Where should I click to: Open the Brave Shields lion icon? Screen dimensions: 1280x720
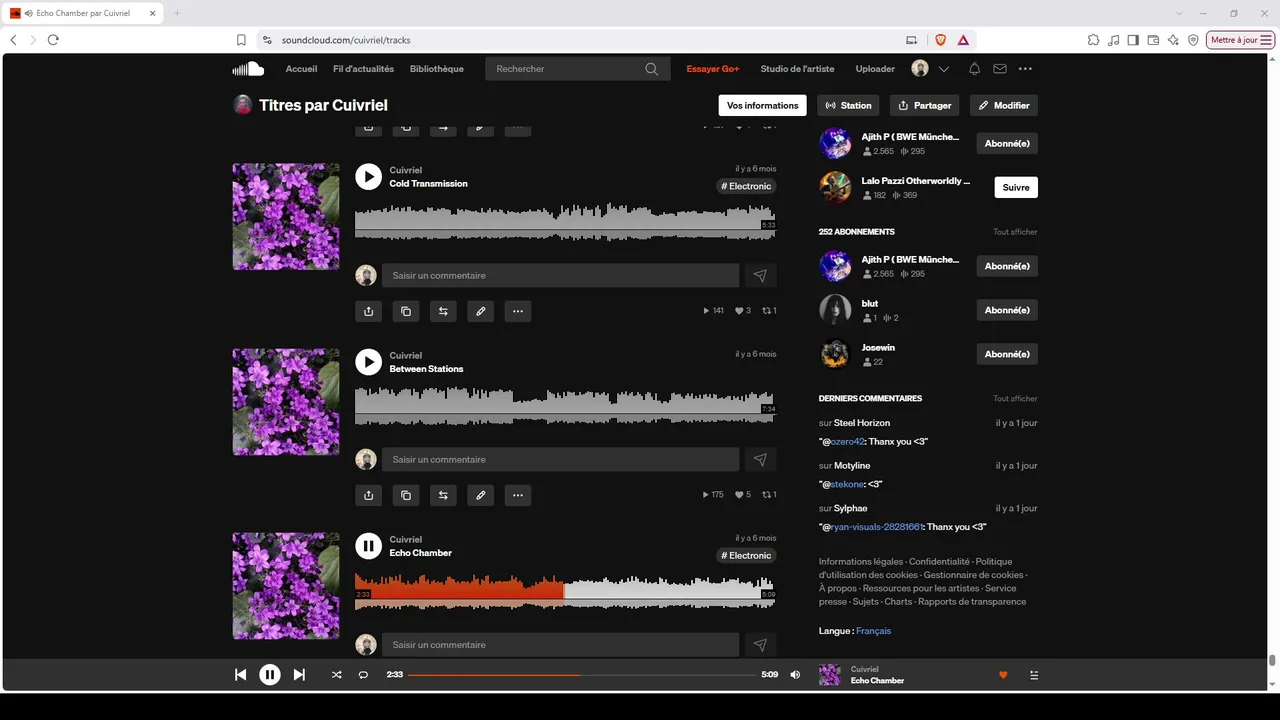940,40
